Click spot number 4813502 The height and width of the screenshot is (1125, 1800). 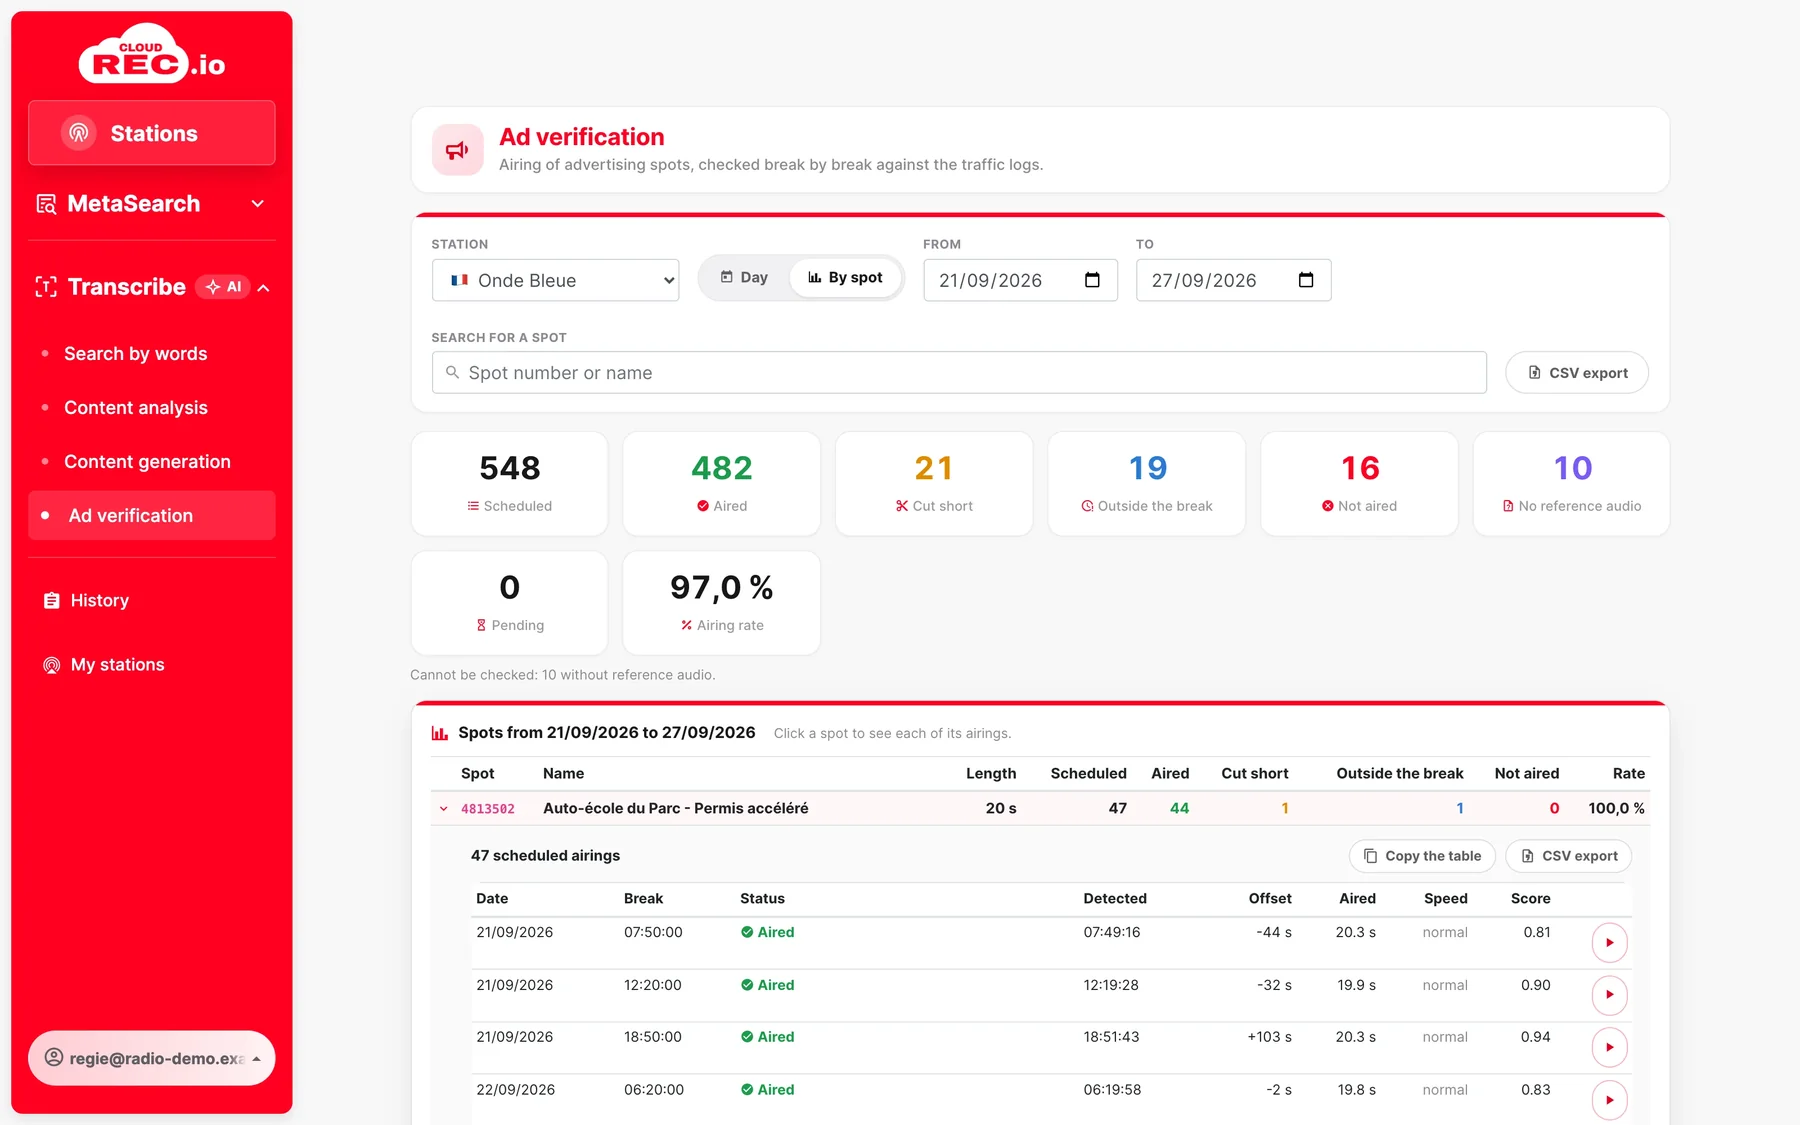tap(488, 809)
